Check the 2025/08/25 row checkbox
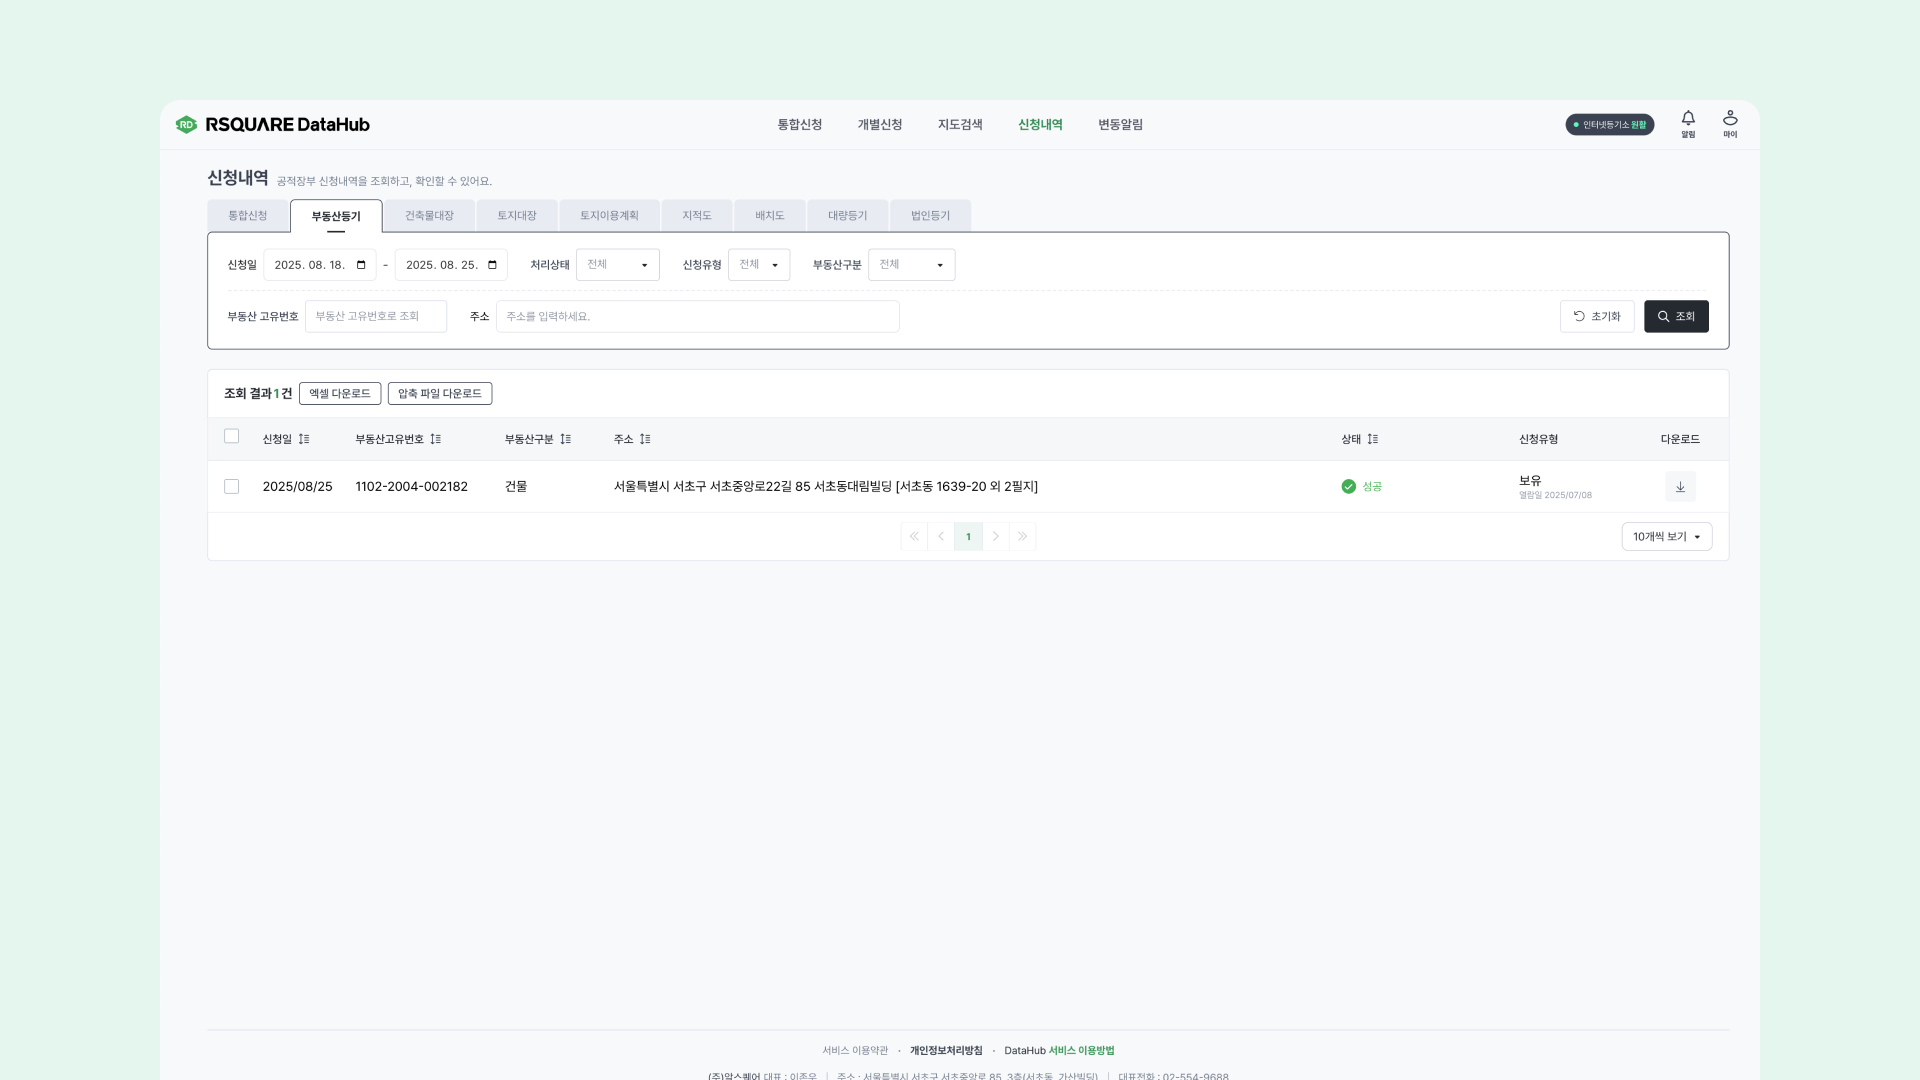The image size is (1920, 1080). (232, 487)
